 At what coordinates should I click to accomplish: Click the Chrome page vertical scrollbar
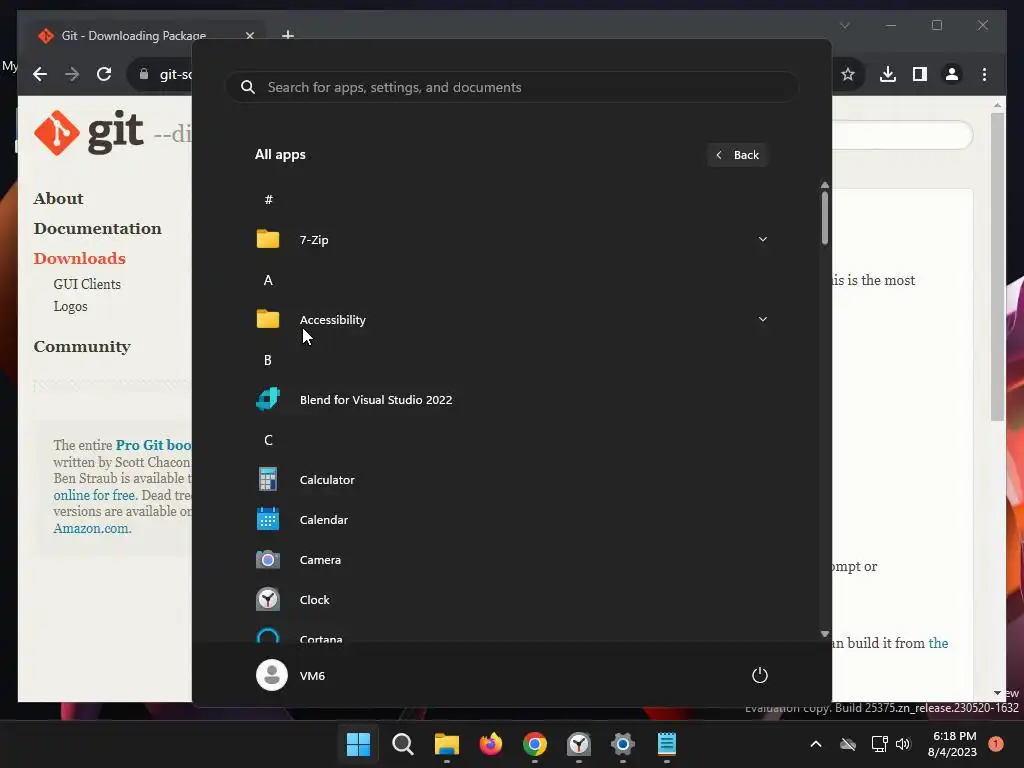[x=997, y=266]
